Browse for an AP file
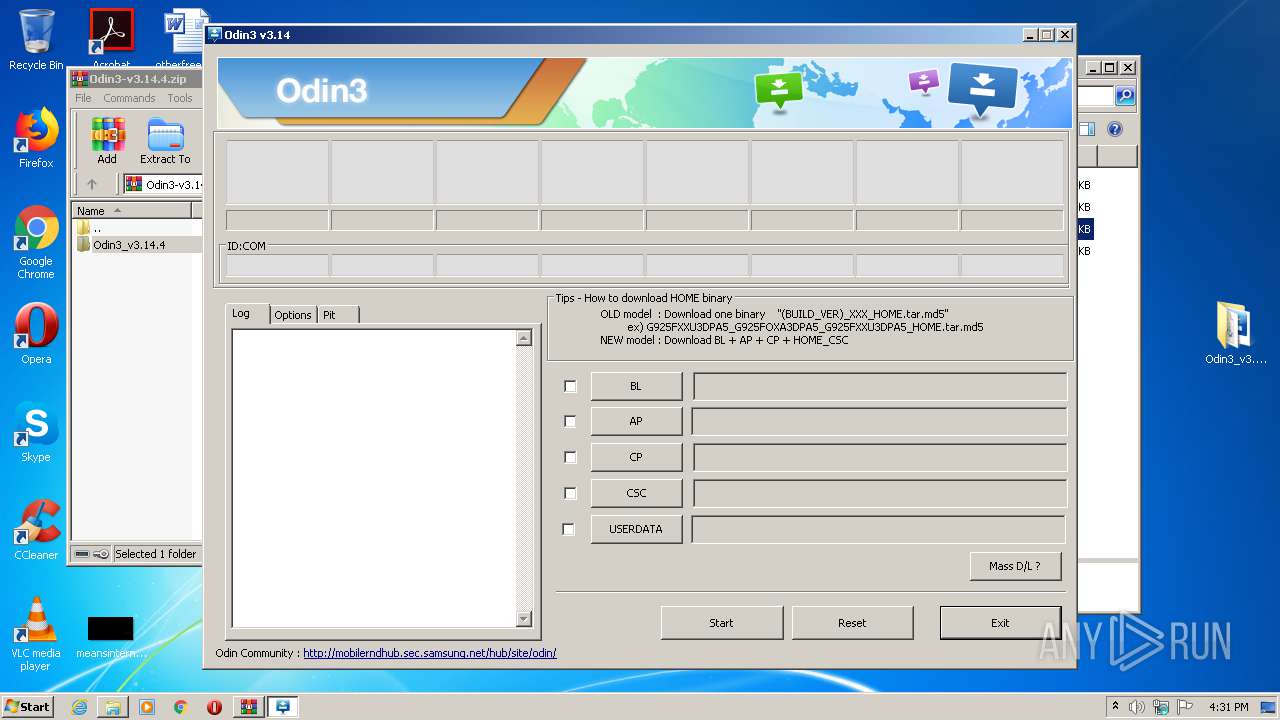The height and width of the screenshot is (720, 1280). (x=636, y=421)
